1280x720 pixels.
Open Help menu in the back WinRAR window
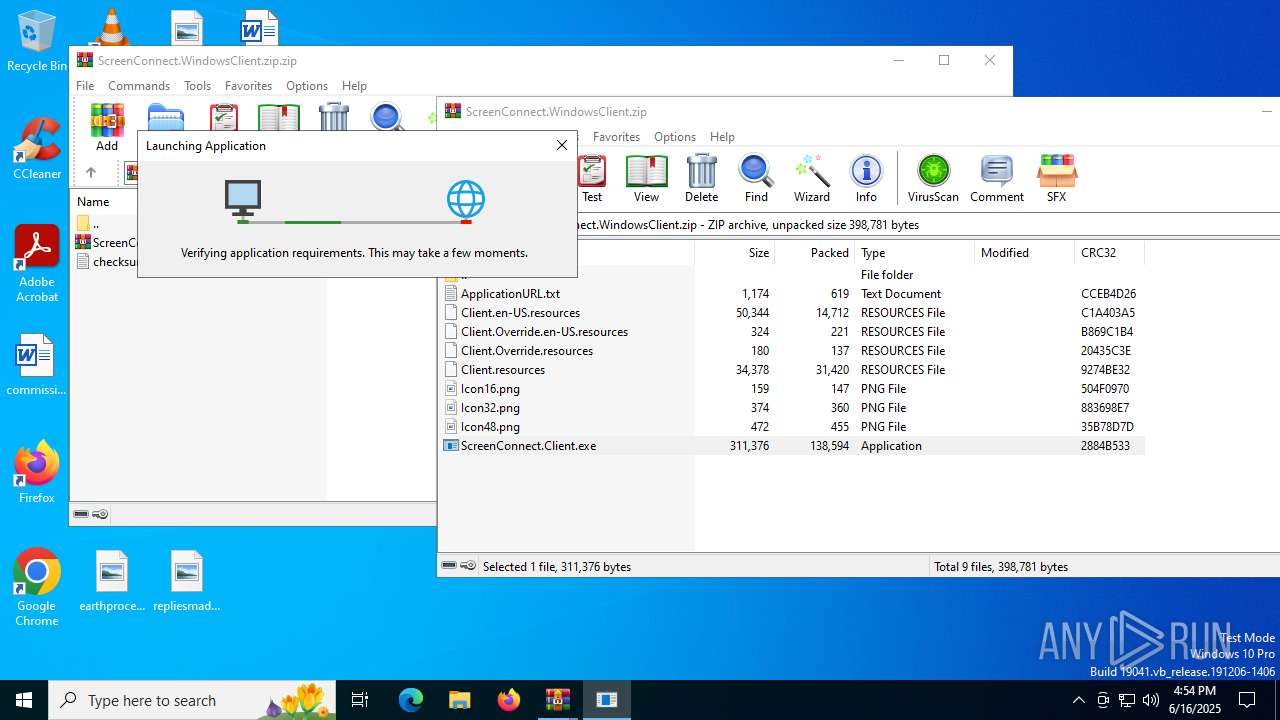point(354,86)
